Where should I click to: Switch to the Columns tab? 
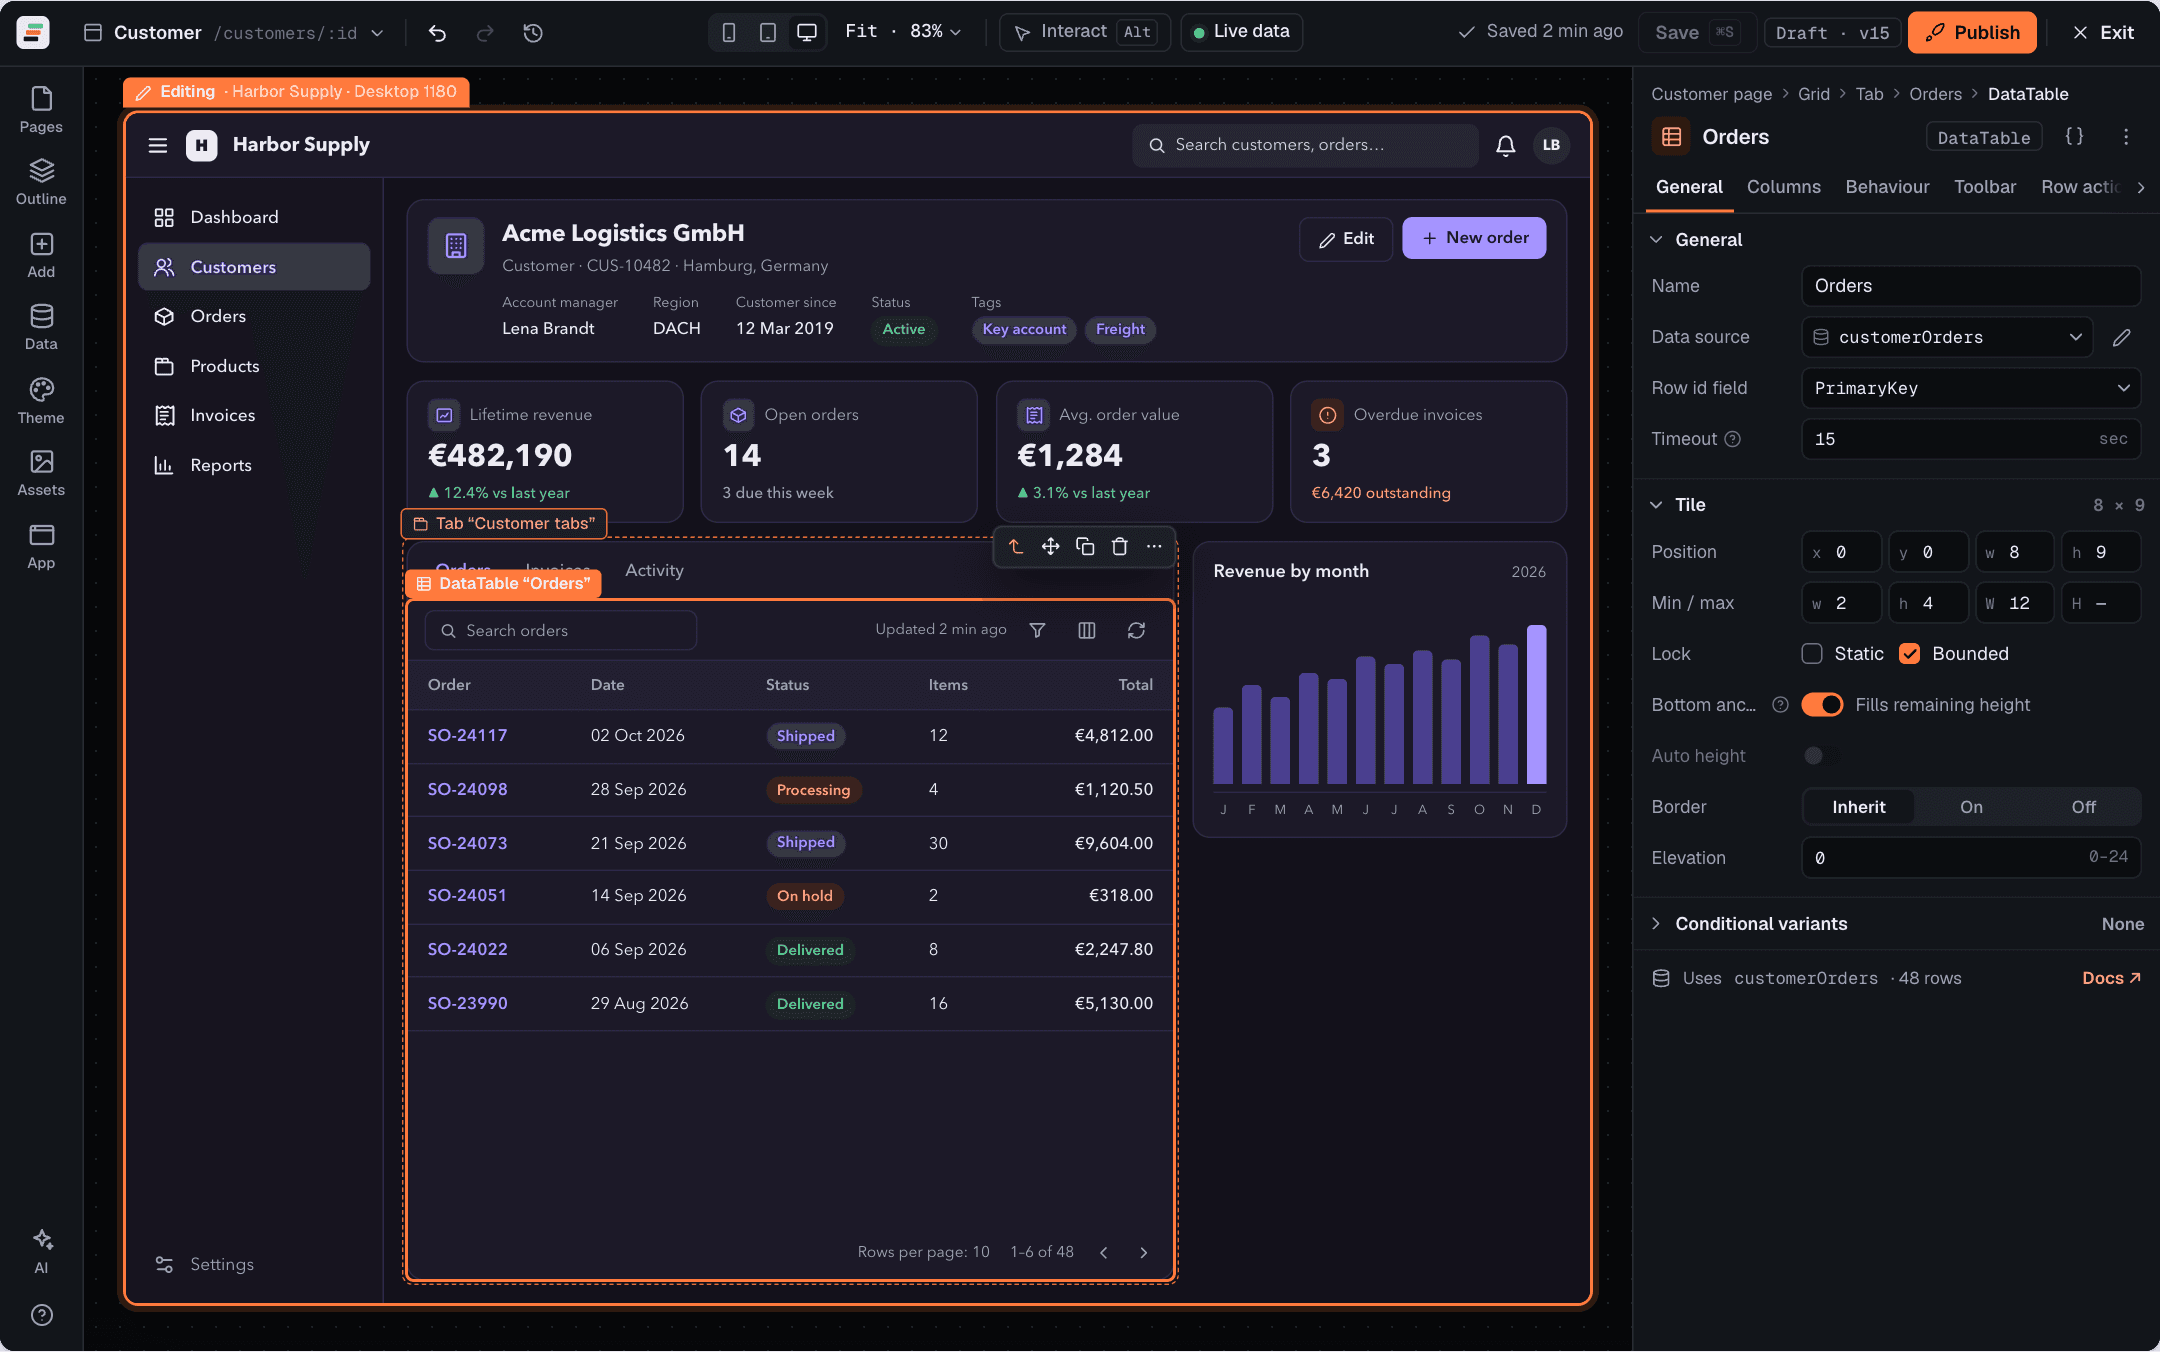[x=1783, y=187]
